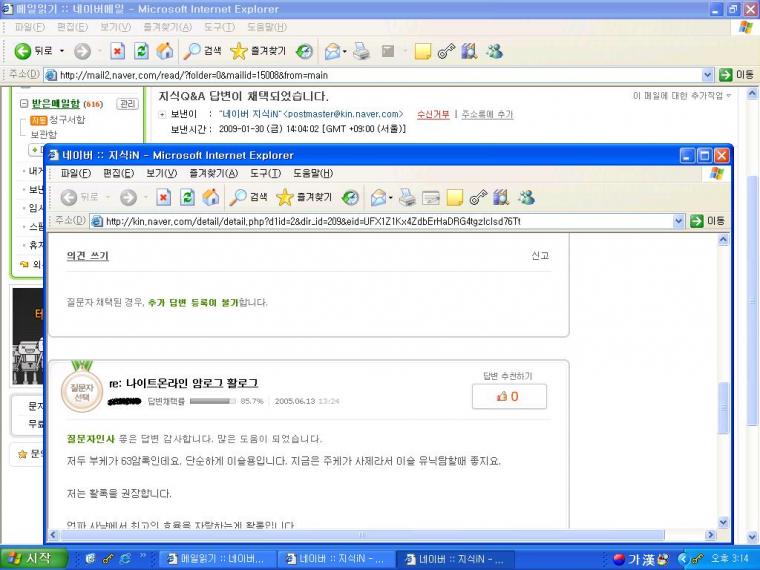Click key icon in background mail window toolbar
The image size is (760, 570).
pos(446,51)
